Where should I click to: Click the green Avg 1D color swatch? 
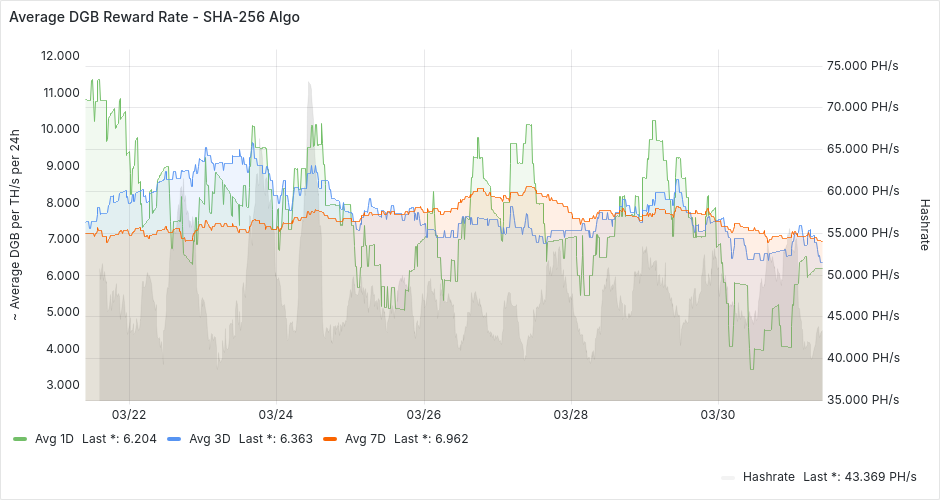[20, 438]
